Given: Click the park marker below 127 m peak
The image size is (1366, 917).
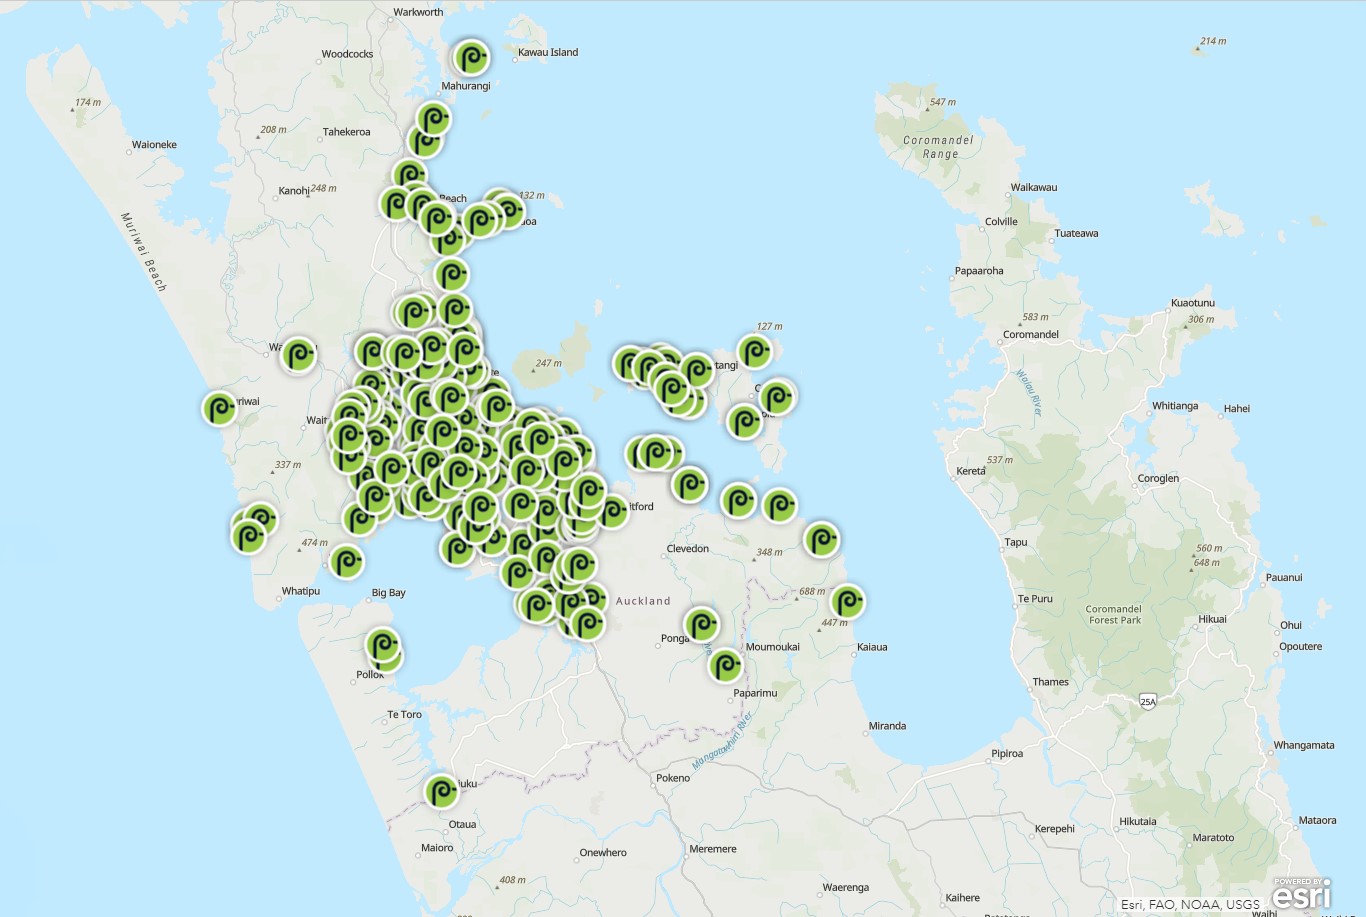Looking at the screenshot, I should [755, 352].
